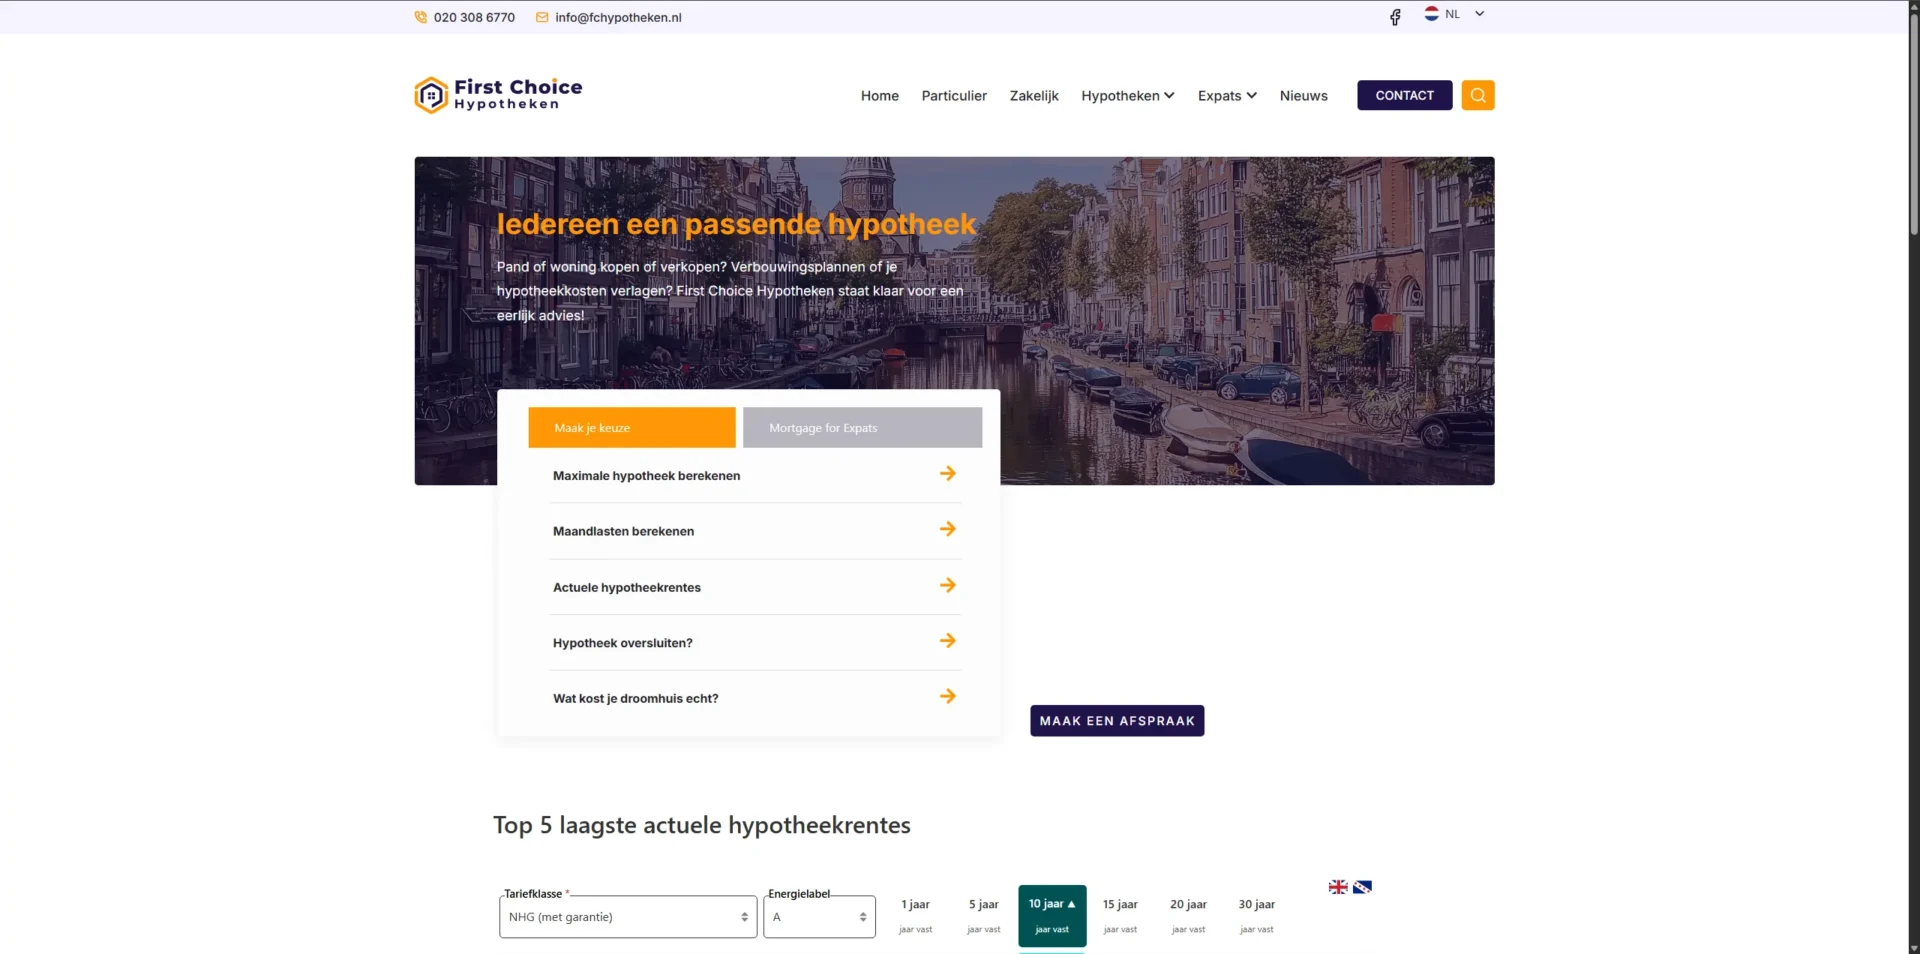Select the 30 jaar fixed-rate option

pos(1256,915)
